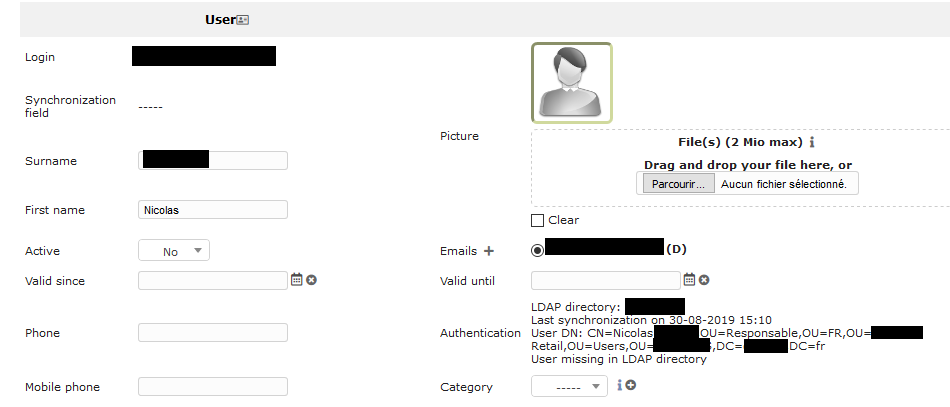
Task: Click the Mobile phone input field
Action: [x=213, y=386]
